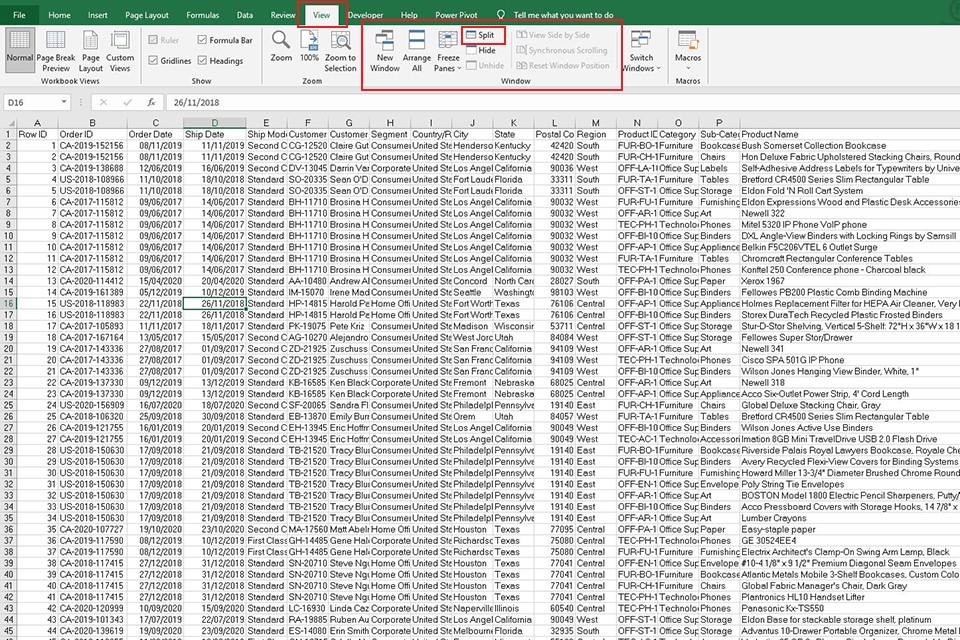The height and width of the screenshot is (640, 960).
Task: Open Custom Views dialog
Action: point(120,48)
